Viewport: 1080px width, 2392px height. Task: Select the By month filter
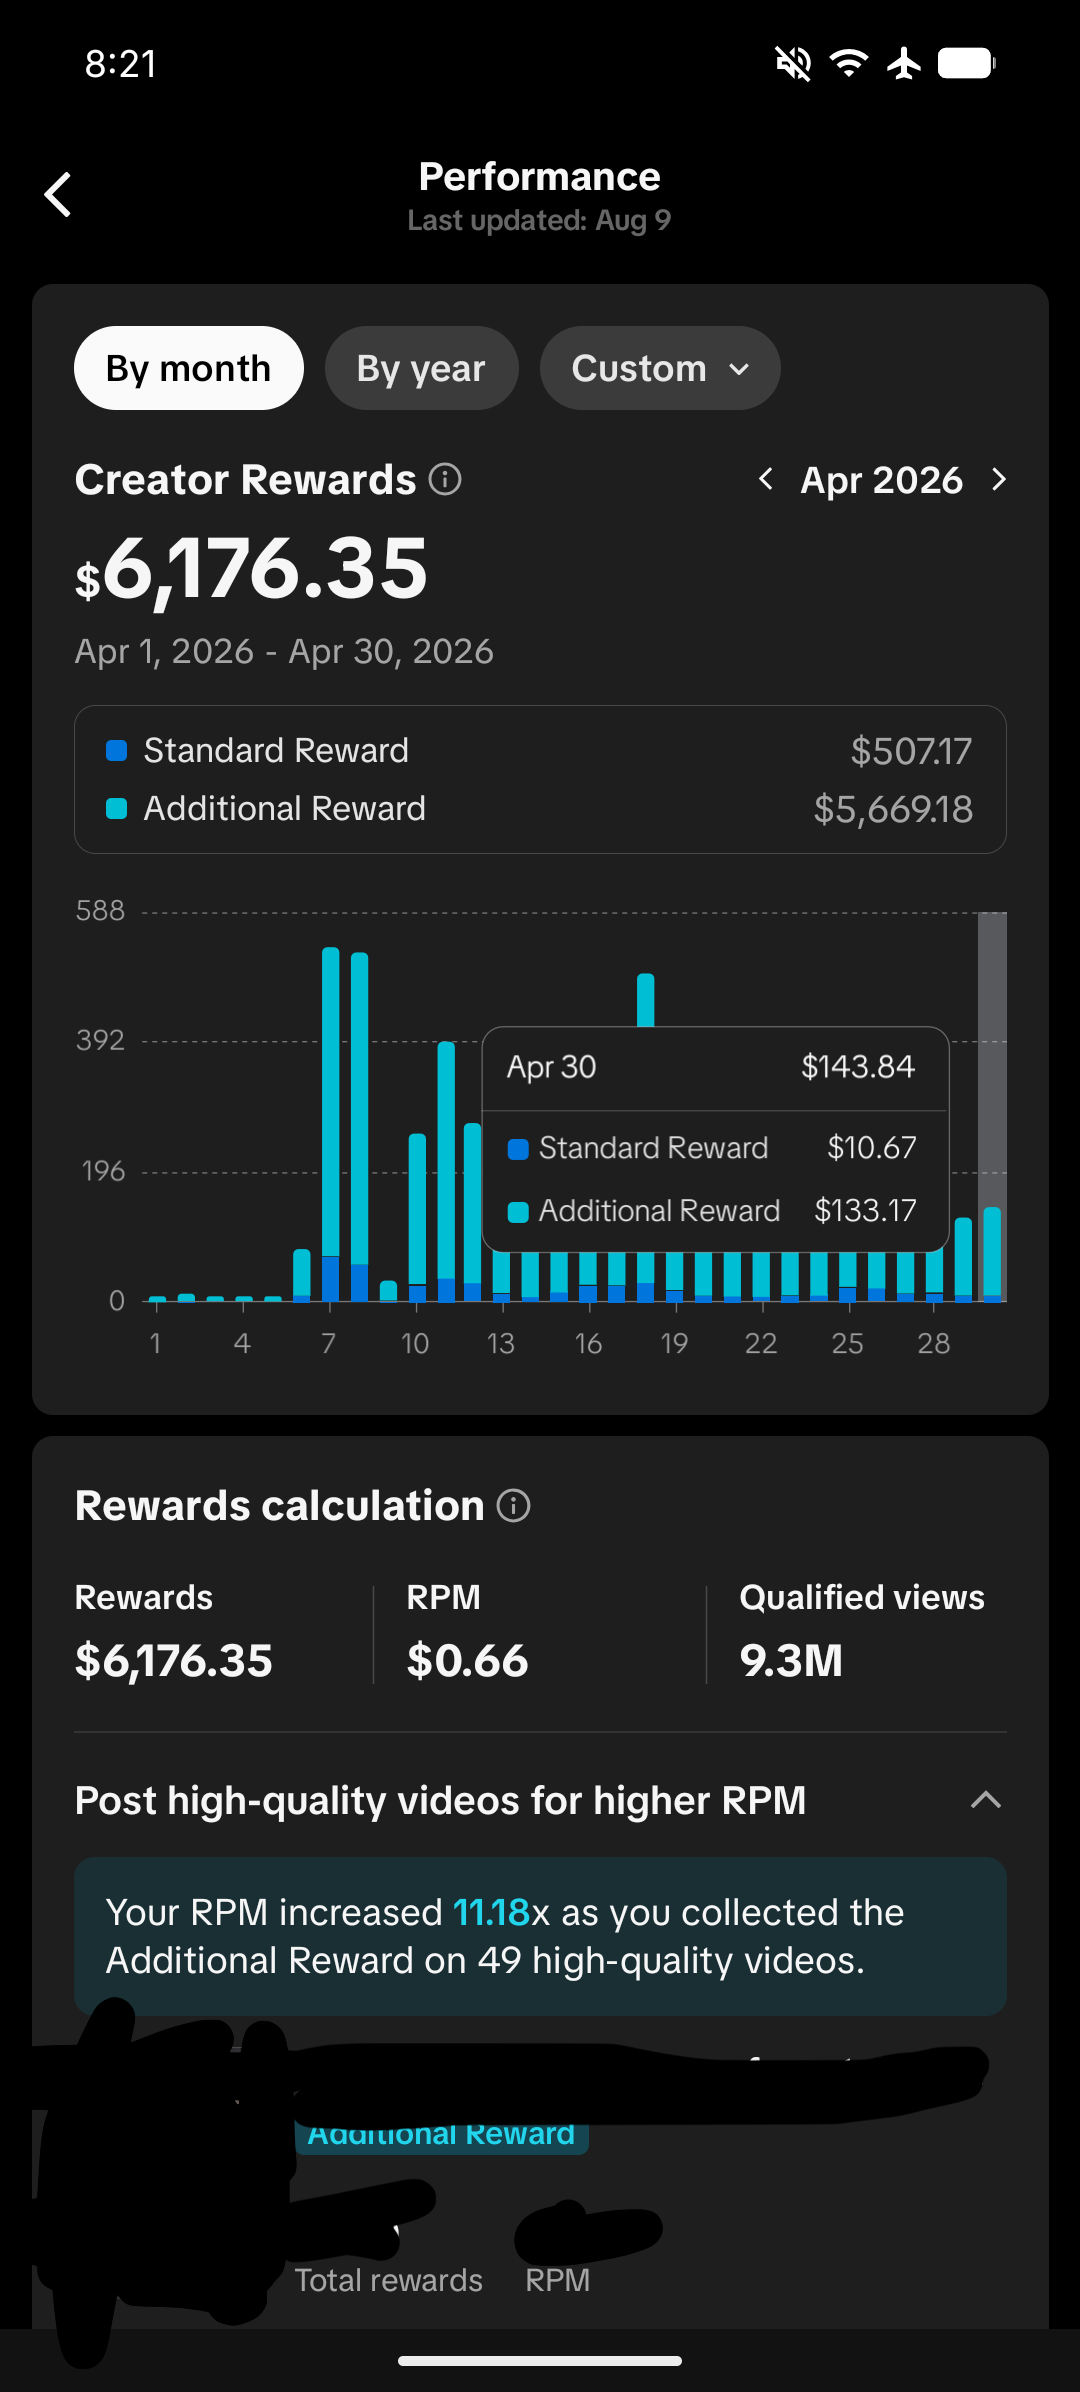coord(189,368)
